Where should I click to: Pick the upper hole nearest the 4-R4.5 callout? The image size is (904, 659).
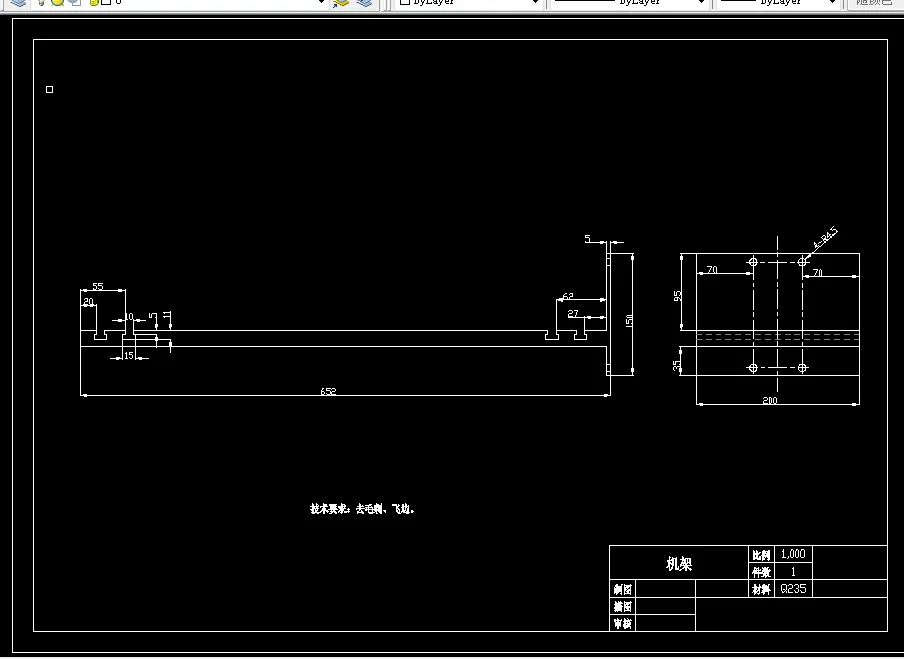pos(802,262)
